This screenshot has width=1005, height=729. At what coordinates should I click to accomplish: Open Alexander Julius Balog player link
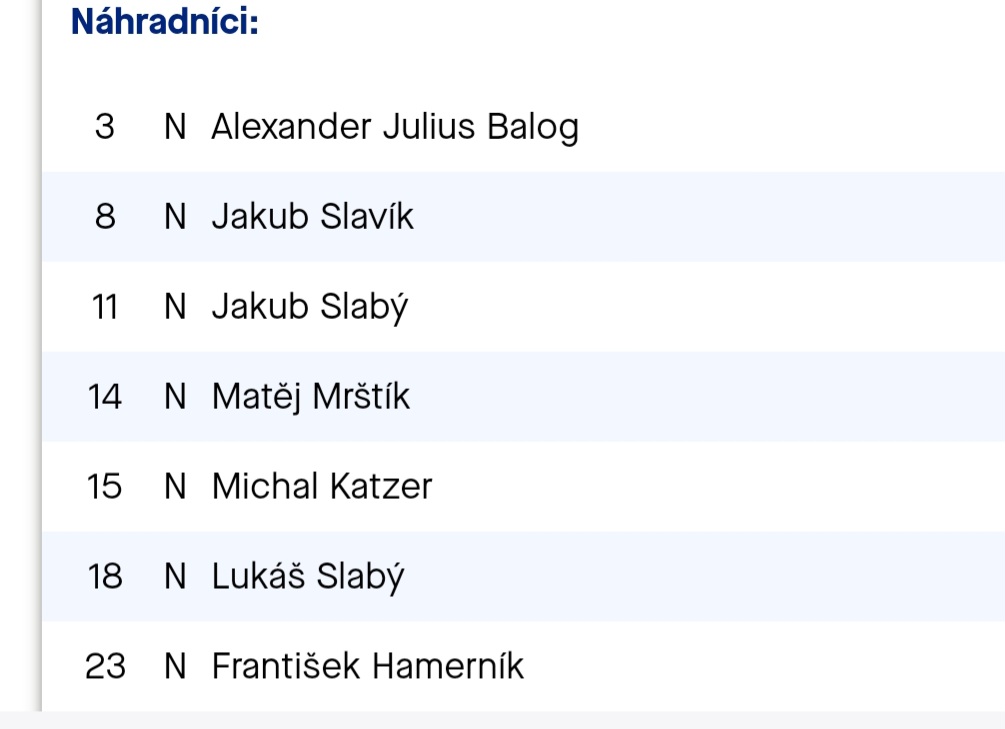395,127
